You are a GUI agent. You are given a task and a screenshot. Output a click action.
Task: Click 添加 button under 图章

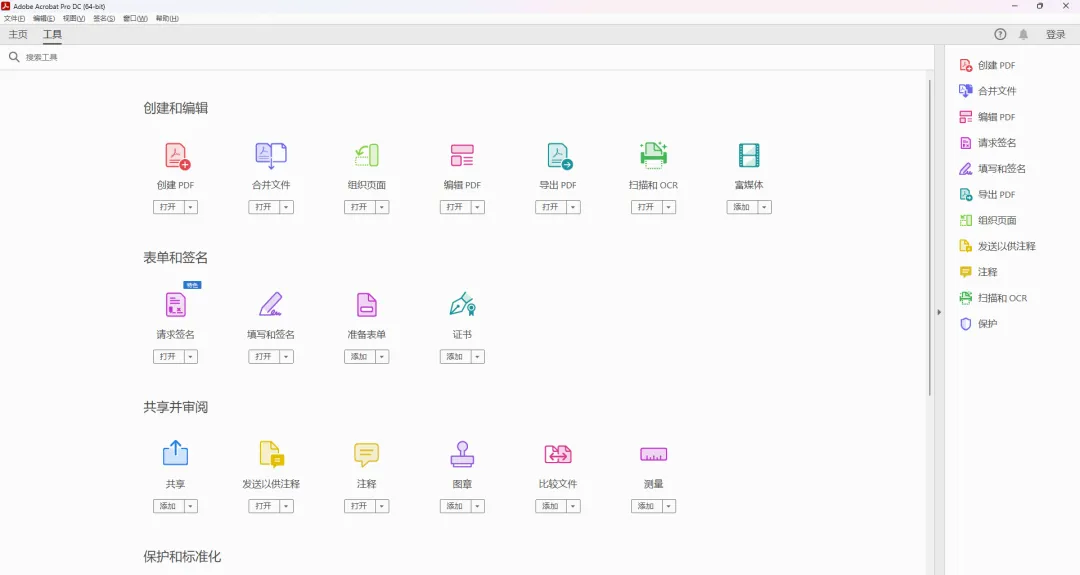[455, 506]
